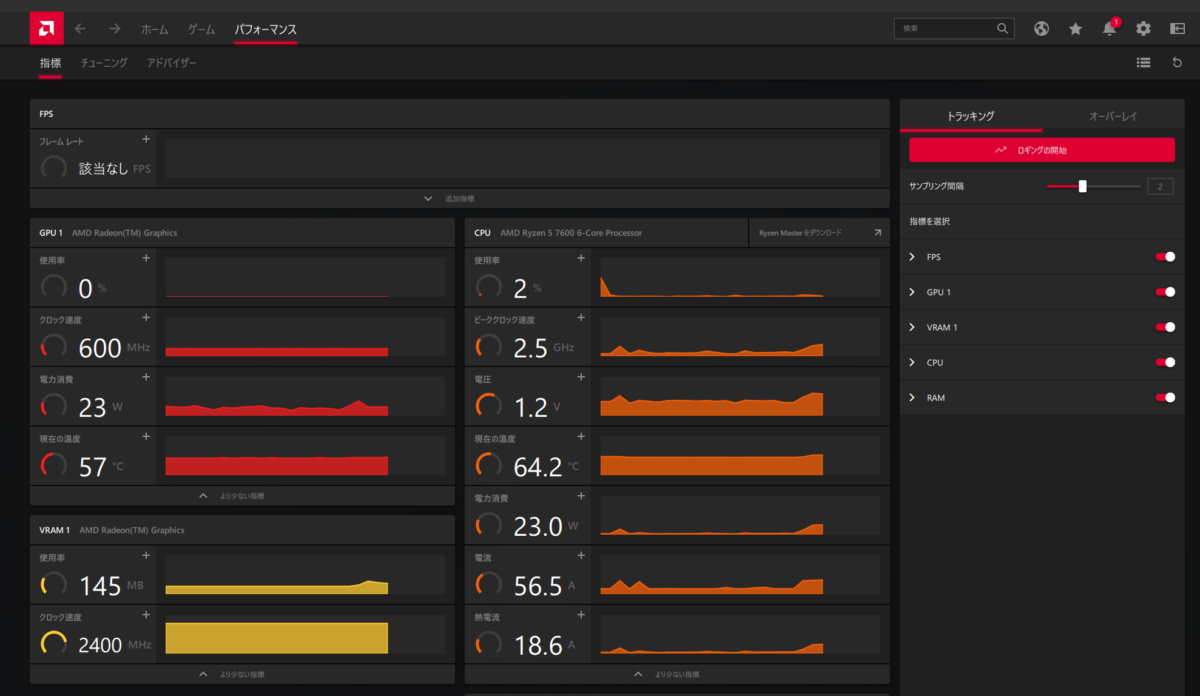Click CPU temperature value 64.2
1200x696 pixels.
click(x=538, y=466)
